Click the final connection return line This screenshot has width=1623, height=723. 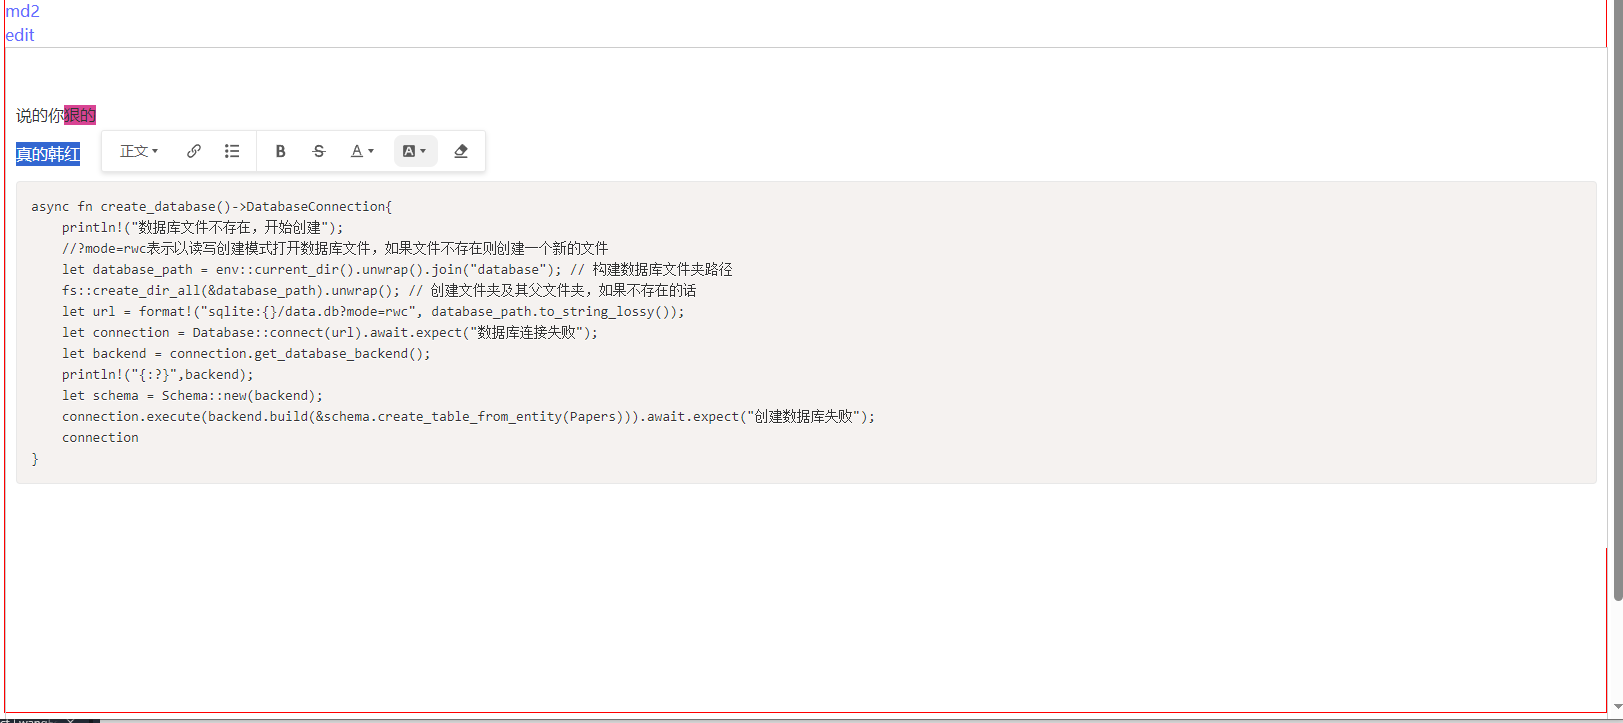tap(100, 437)
